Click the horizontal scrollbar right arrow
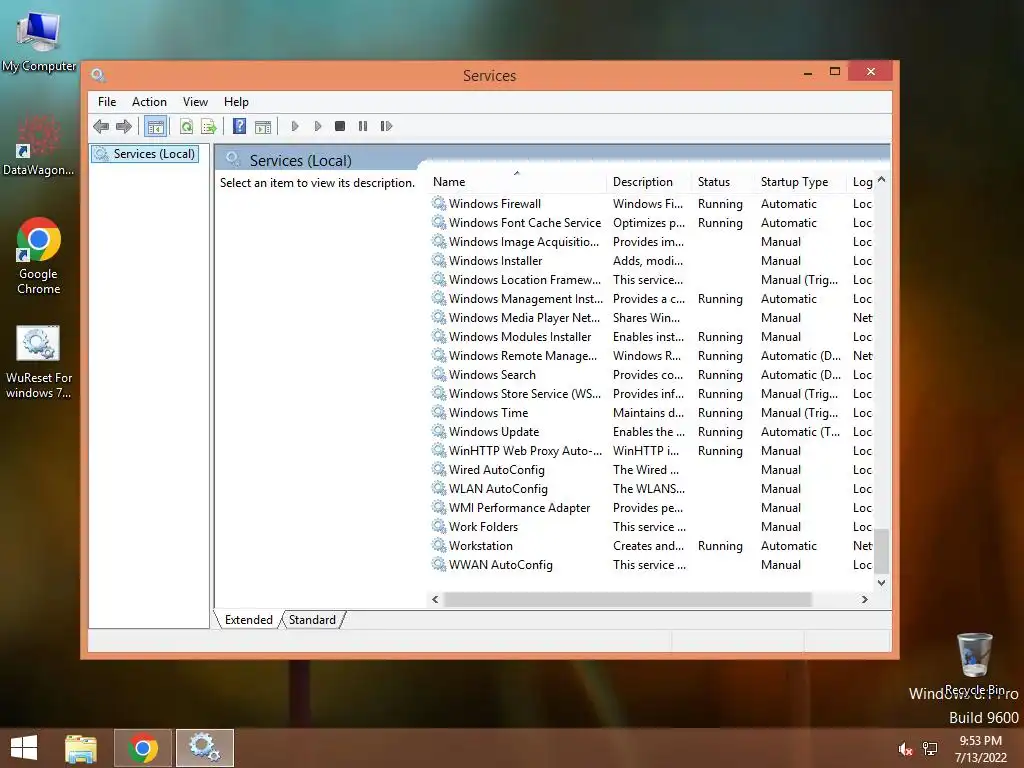Screen dimensions: 1024x768 click(x=865, y=600)
